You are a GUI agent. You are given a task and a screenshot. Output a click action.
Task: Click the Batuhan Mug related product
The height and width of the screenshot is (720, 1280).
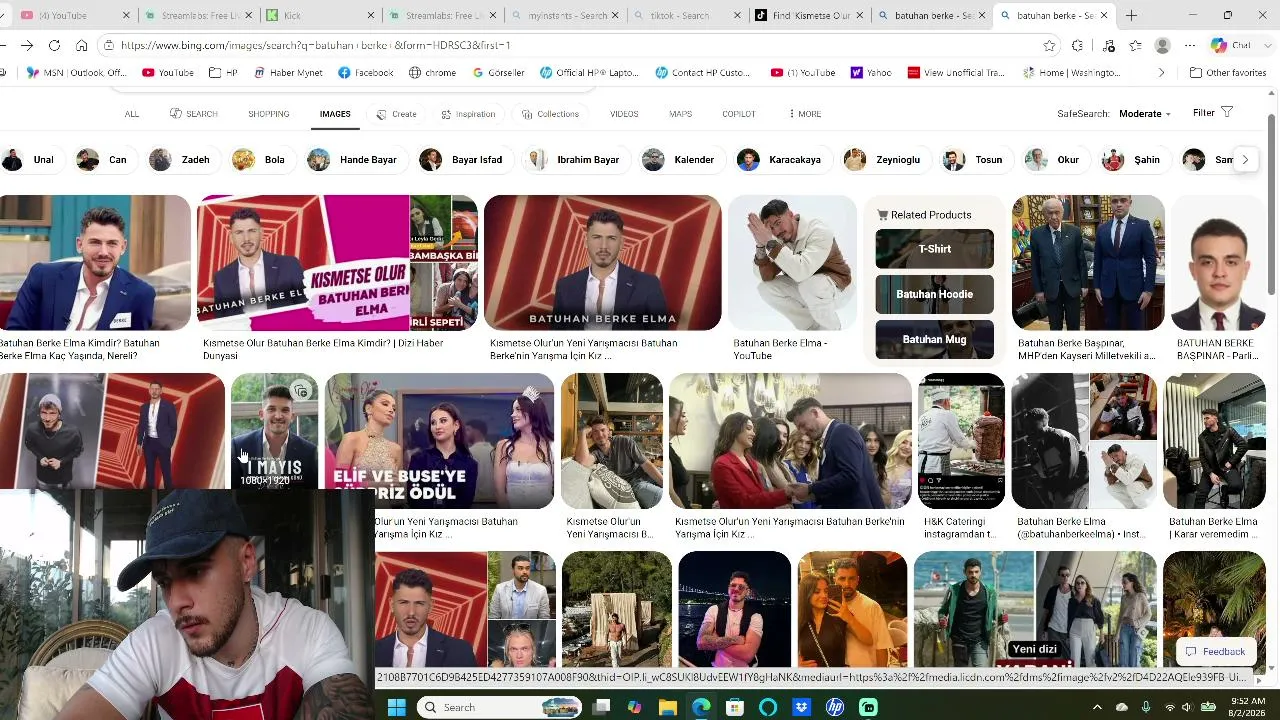tap(934, 339)
